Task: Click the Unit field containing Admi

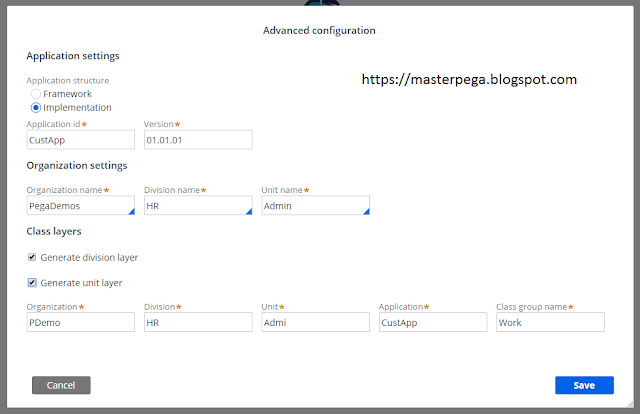Action: tap(316, 322)
